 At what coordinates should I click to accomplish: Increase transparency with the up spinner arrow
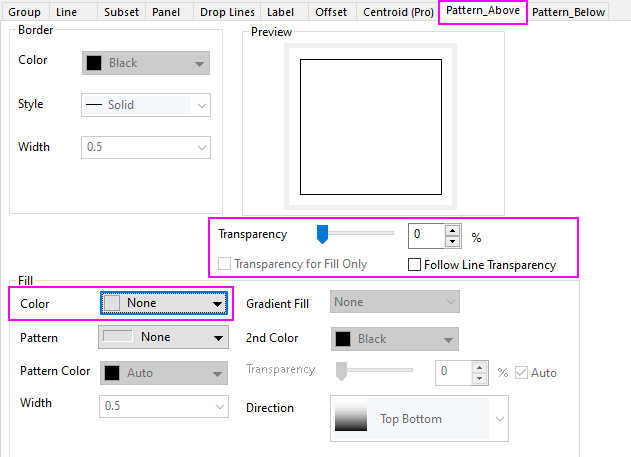coord(452,230)
